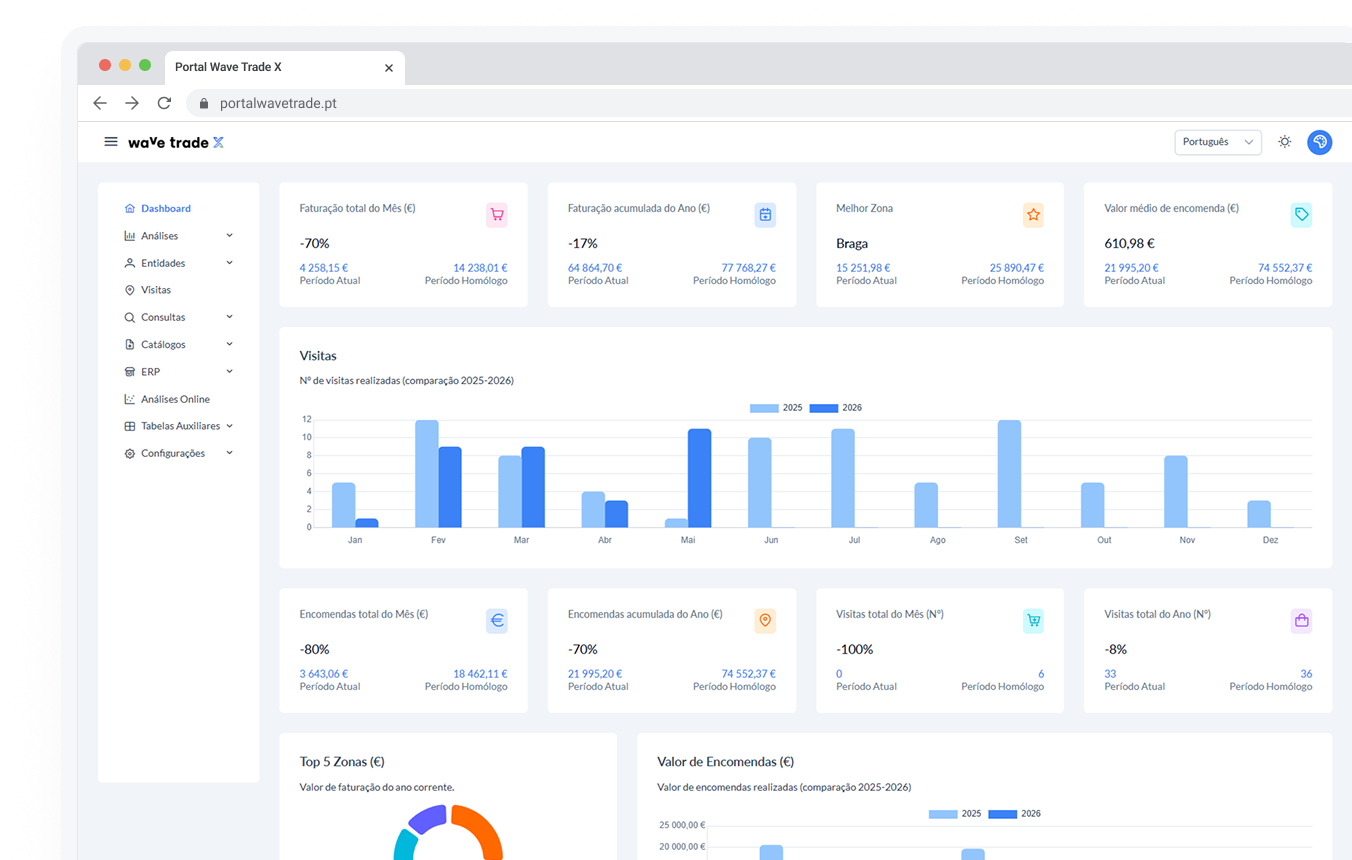Toggle the 2026 series in Visitas chart legend

(835, 408)
